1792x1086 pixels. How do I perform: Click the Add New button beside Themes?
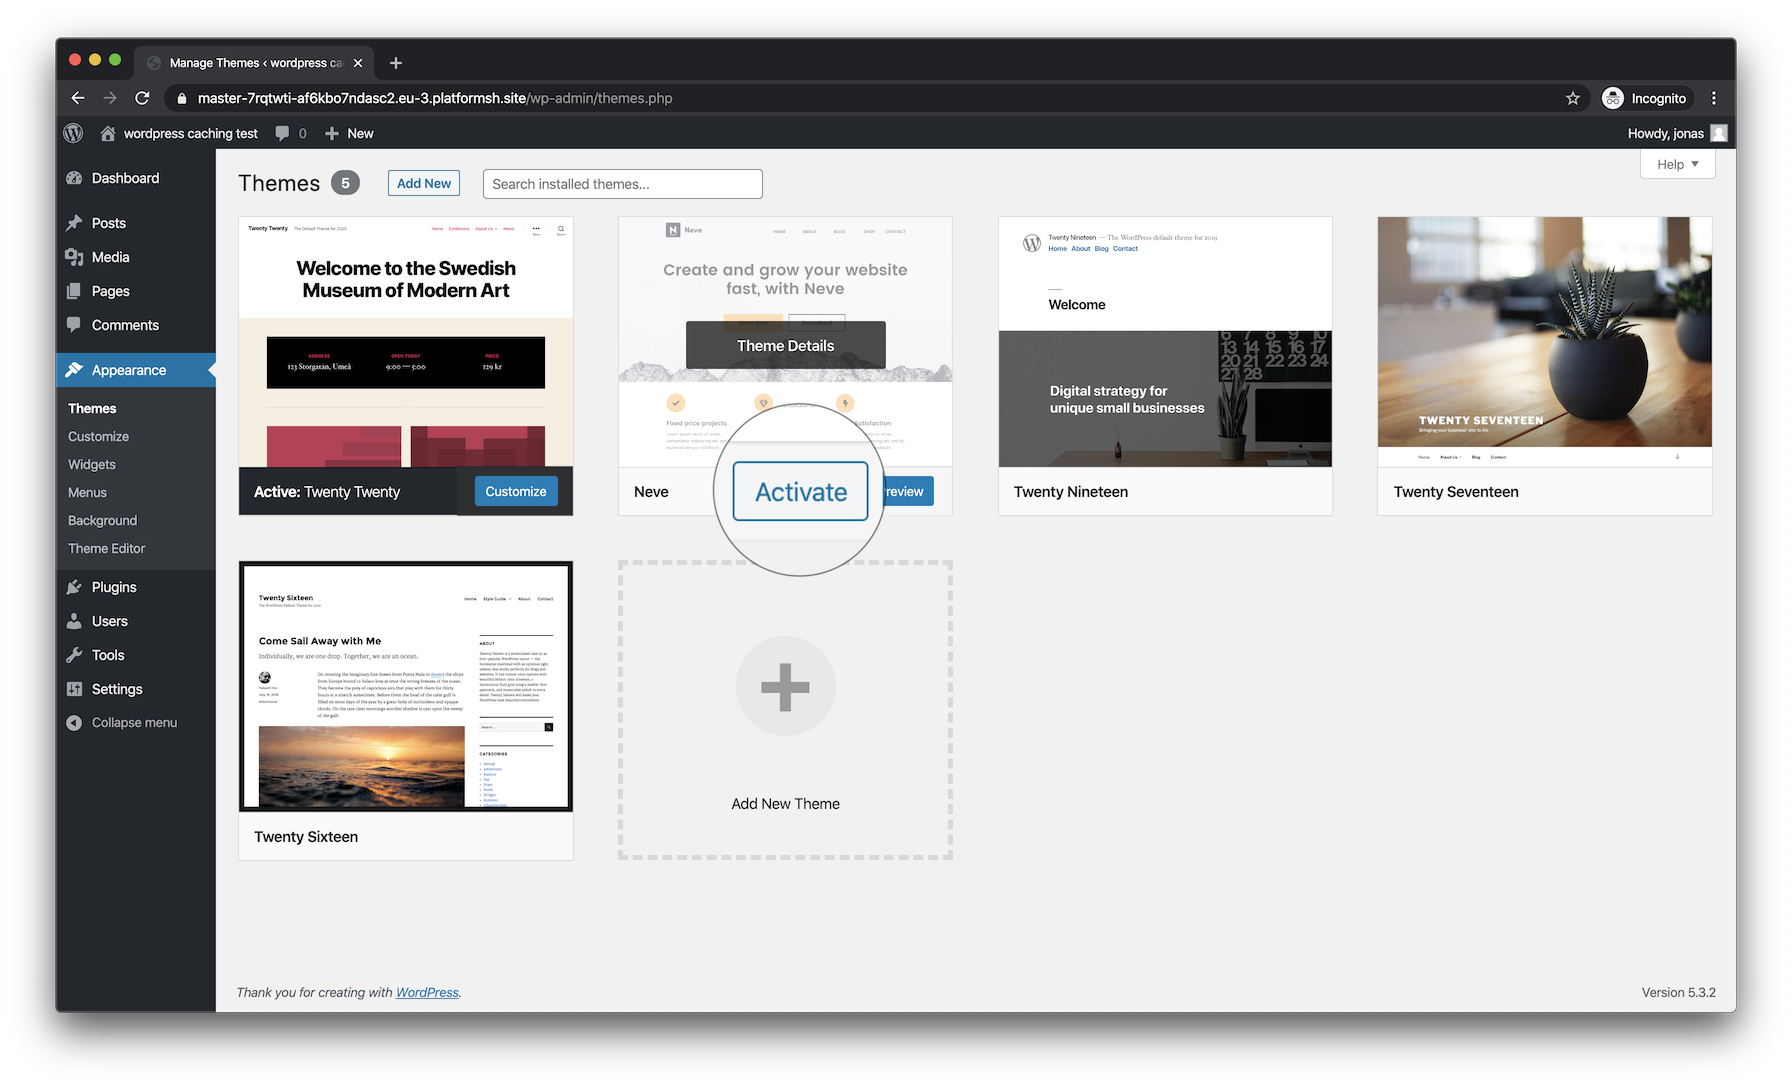pyautogui.click(x=423, y=183)
